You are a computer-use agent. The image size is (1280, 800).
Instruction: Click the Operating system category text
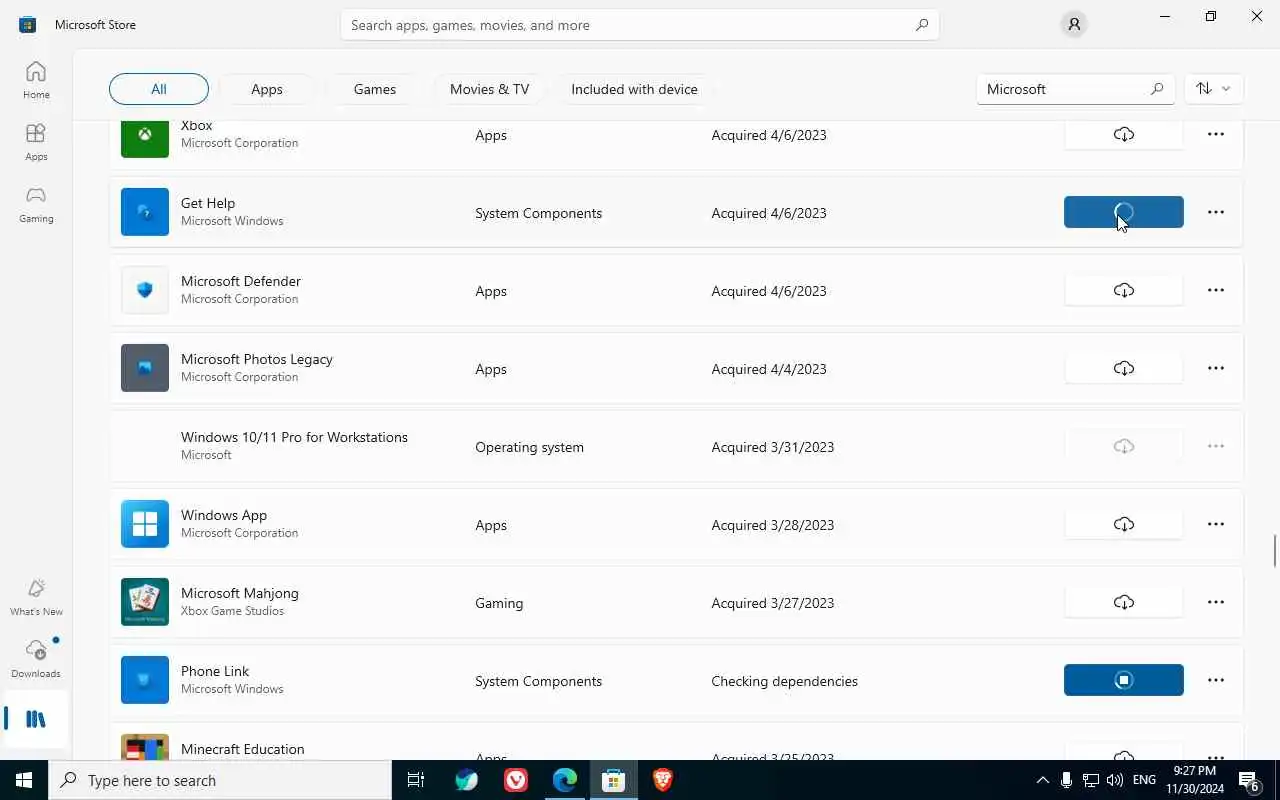529,447
